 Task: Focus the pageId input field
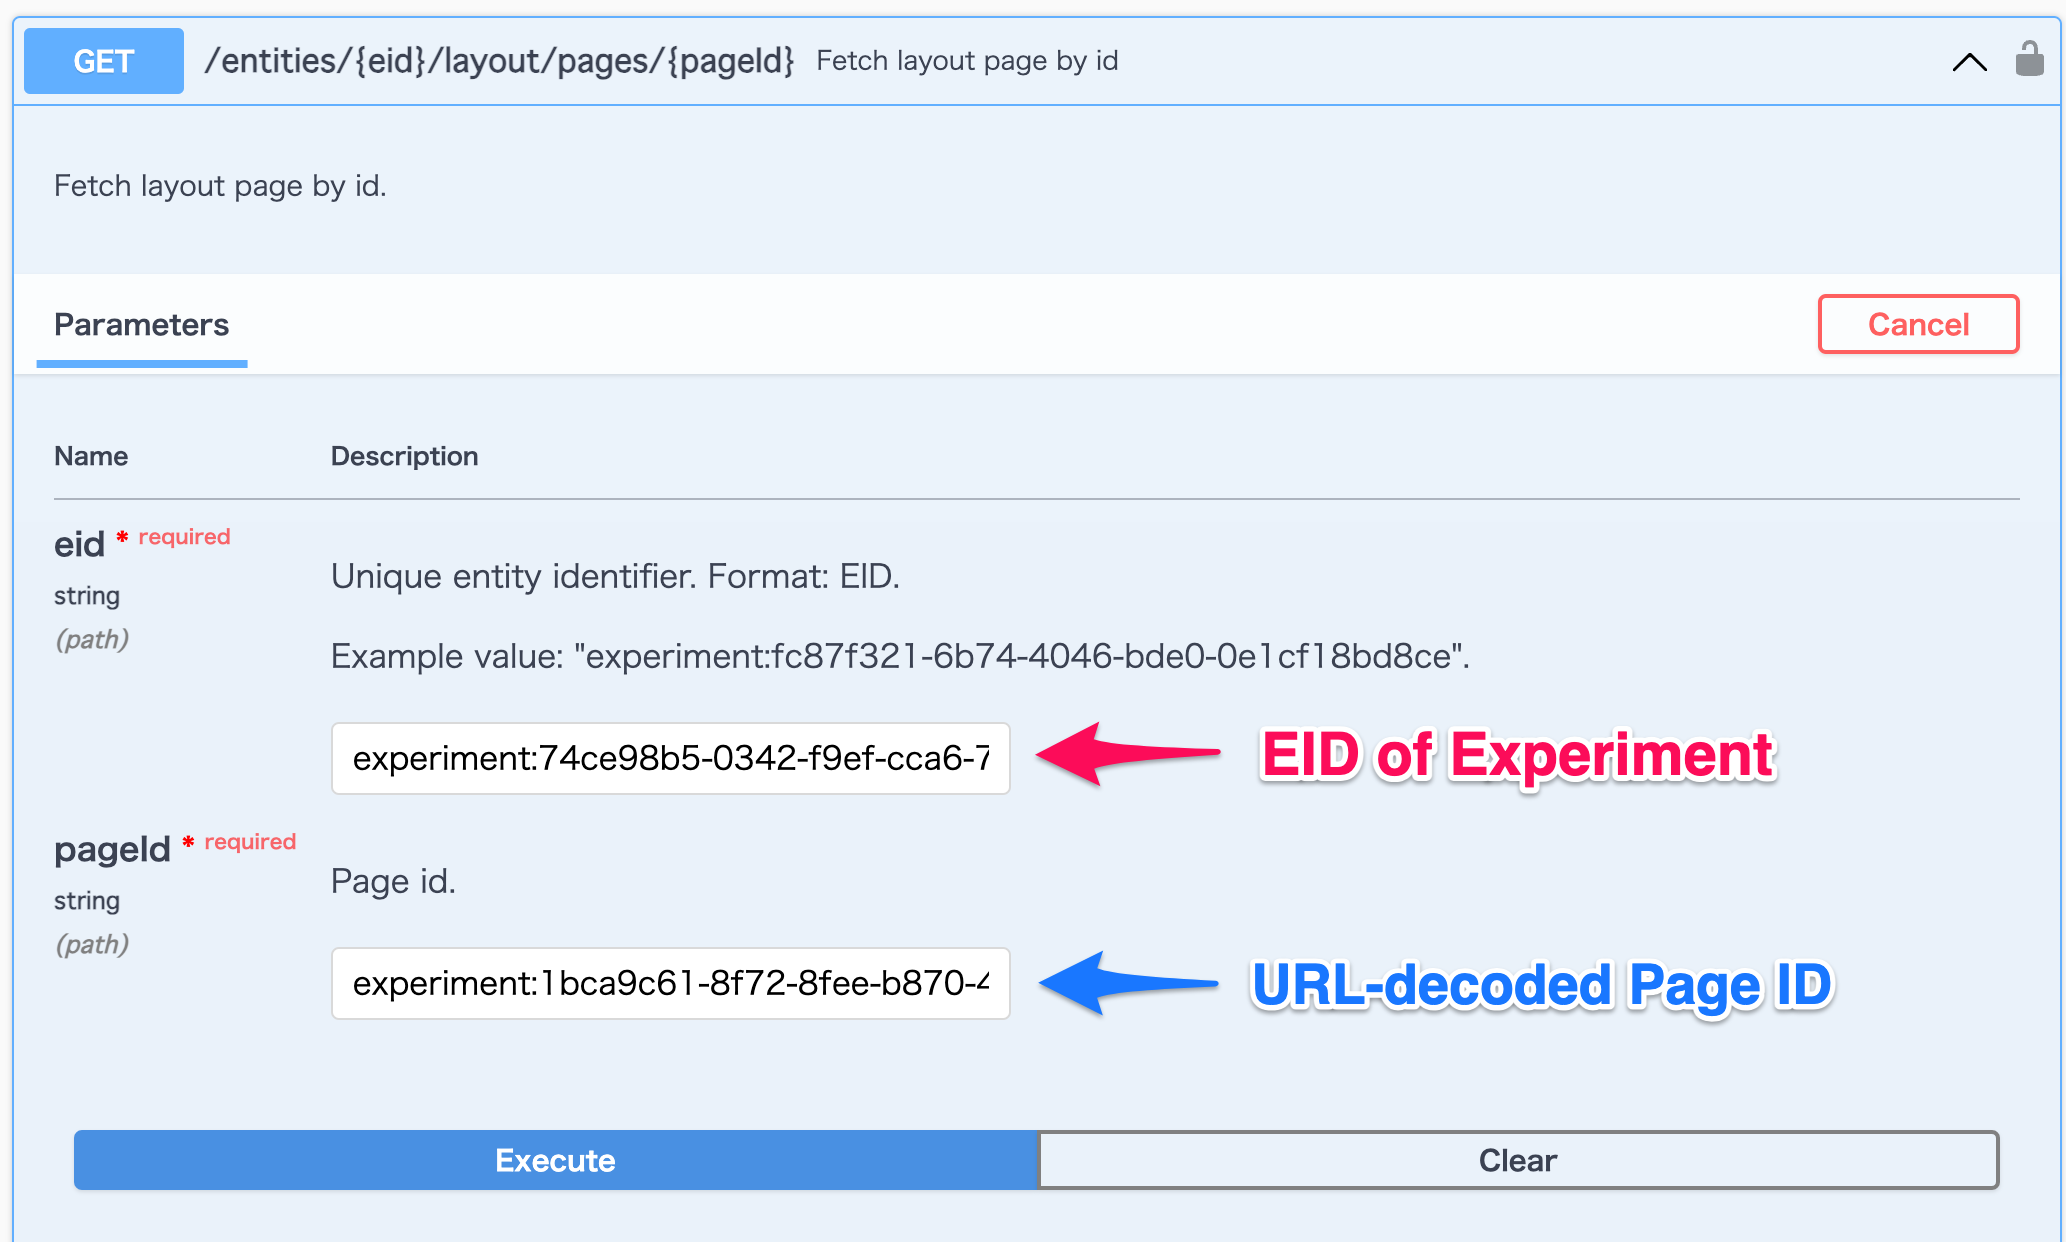pos(670,983)
